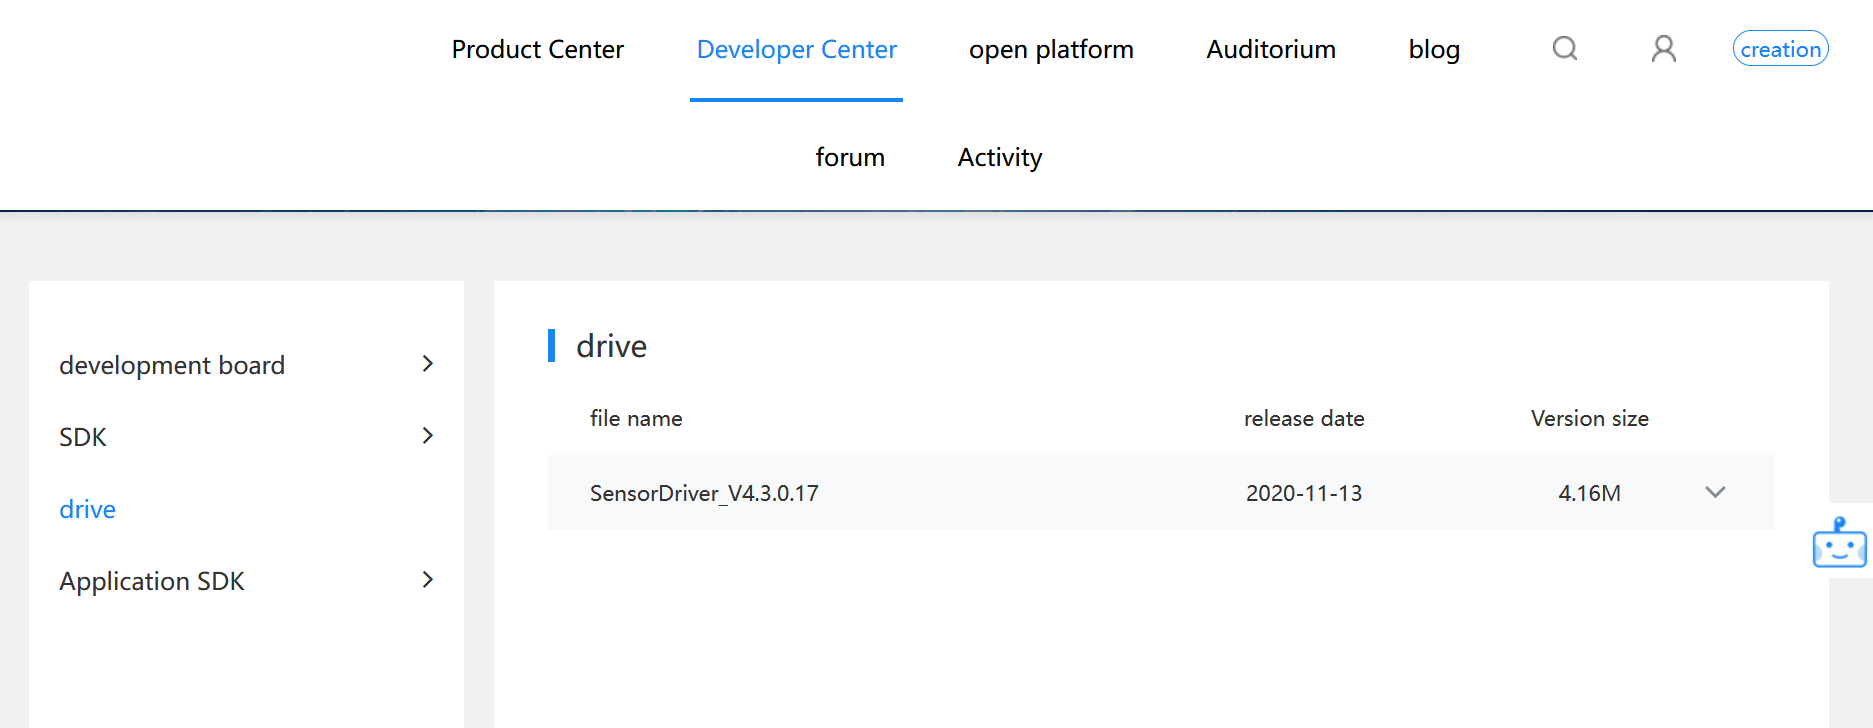Select drive in the sidebar

click(x=88, y=509)
